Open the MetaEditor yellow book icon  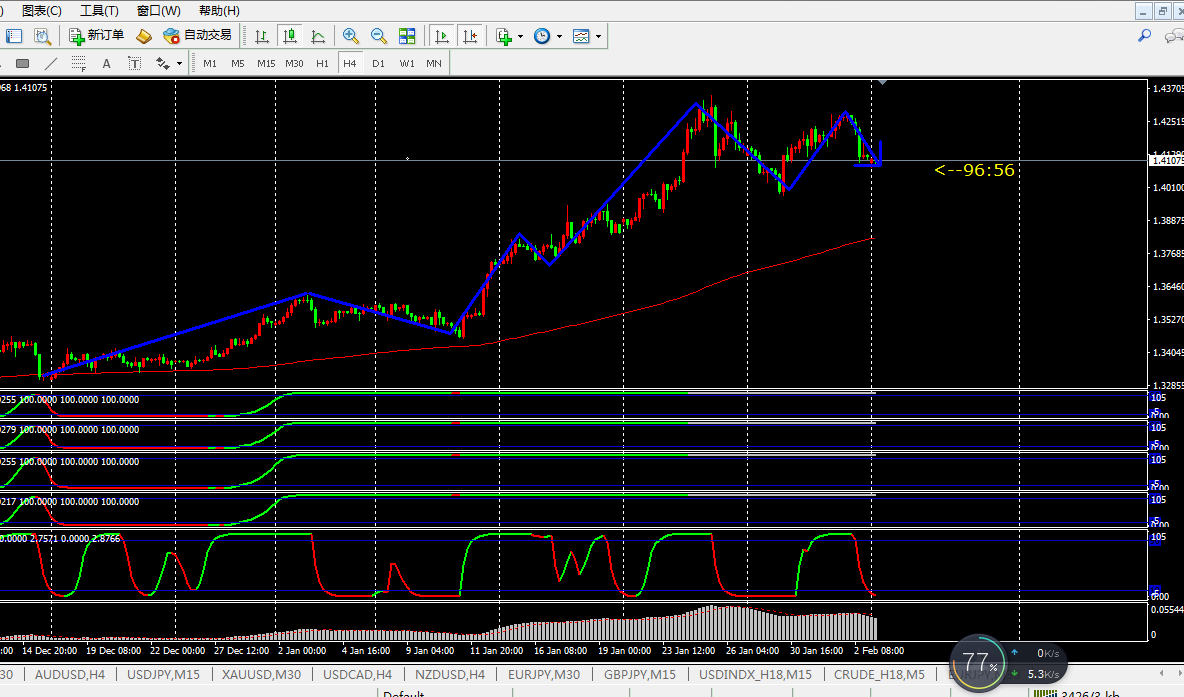coord(143,35)
